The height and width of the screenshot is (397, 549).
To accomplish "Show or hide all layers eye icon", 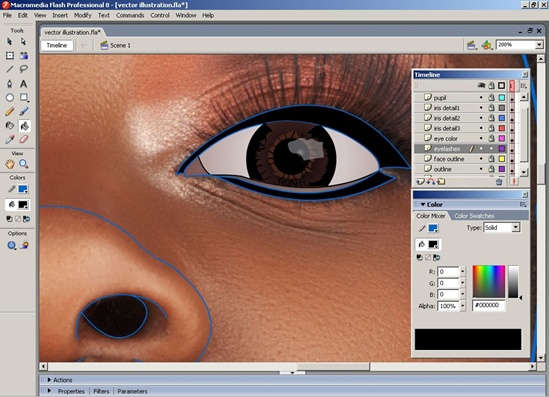I will [x=481, y=85].
